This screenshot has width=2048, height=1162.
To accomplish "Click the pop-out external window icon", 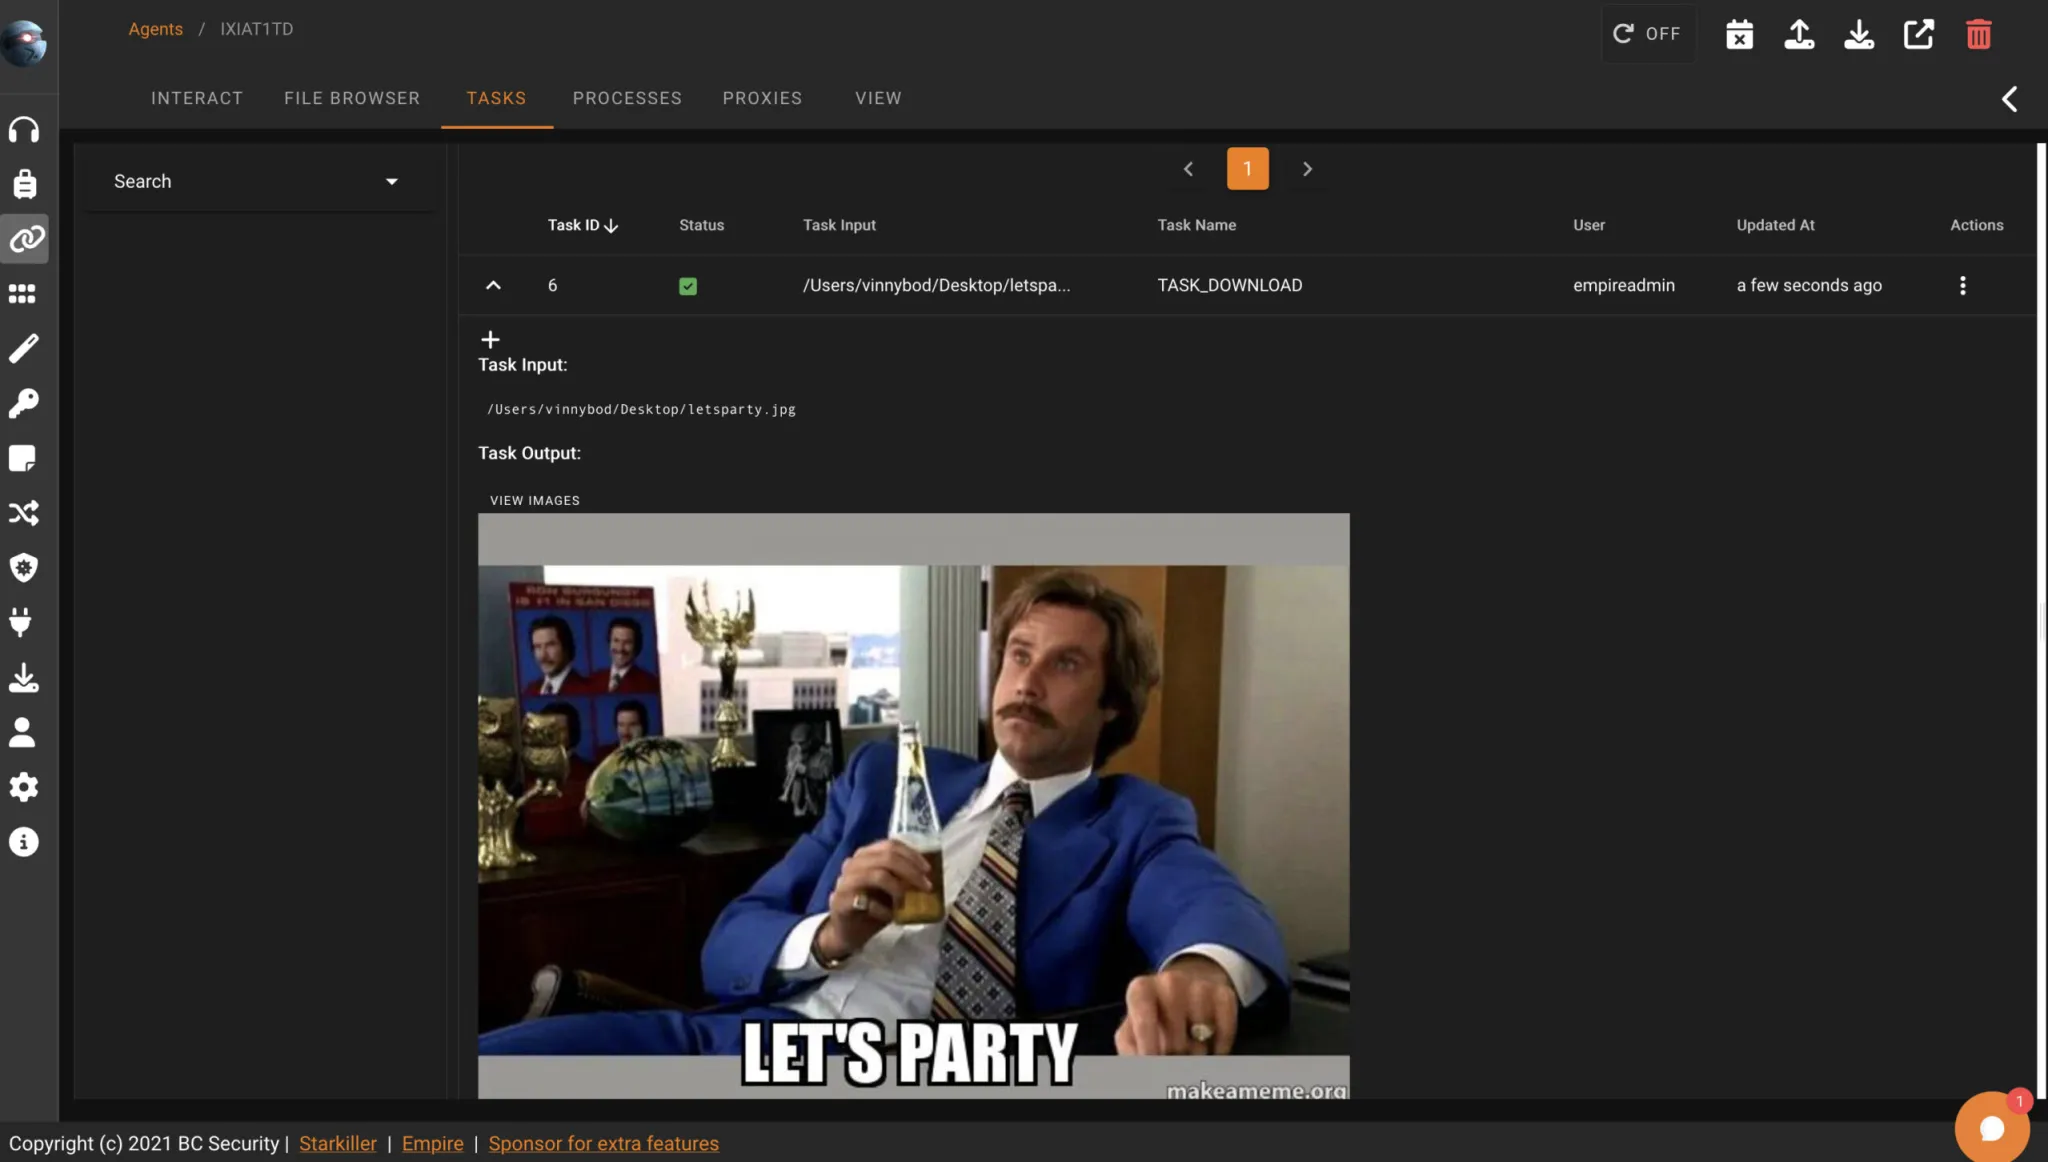I will pos(1918,34).
